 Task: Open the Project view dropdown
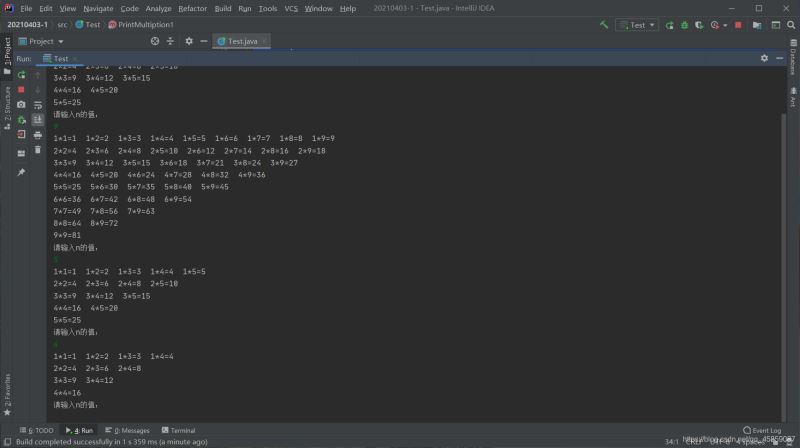pos(41,41)
